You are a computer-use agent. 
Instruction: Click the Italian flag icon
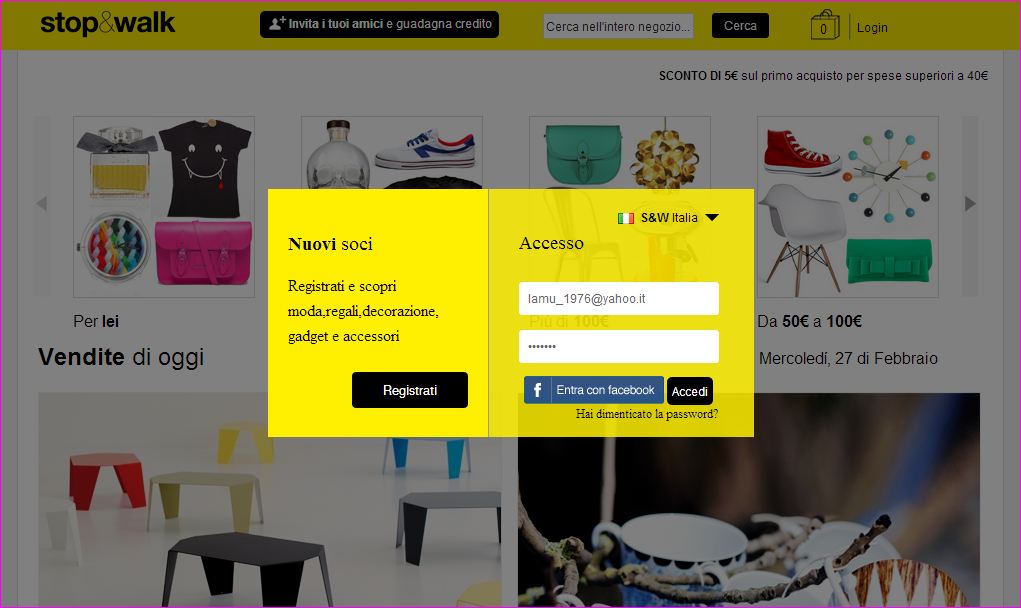(x=626, y=218)
